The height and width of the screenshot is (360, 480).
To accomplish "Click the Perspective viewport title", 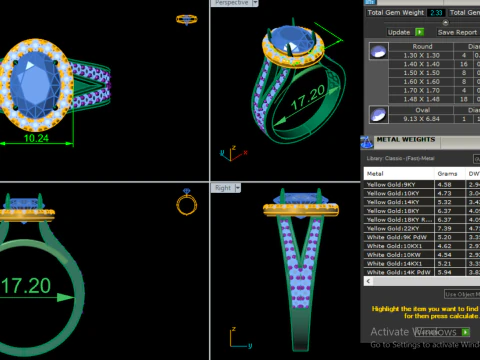I will (232, 3).
